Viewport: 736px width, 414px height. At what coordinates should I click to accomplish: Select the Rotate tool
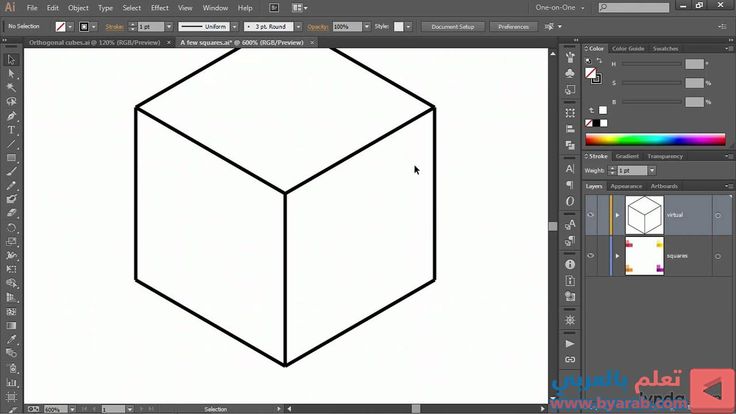(x=11, y=228)
